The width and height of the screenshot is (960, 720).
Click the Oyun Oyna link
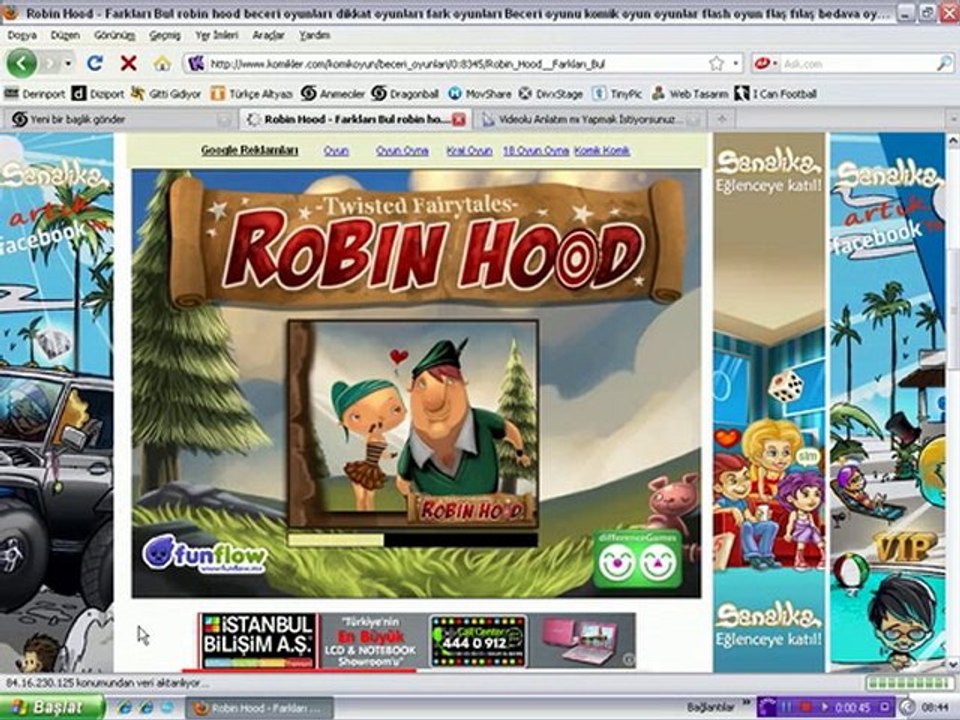point(402,151)
